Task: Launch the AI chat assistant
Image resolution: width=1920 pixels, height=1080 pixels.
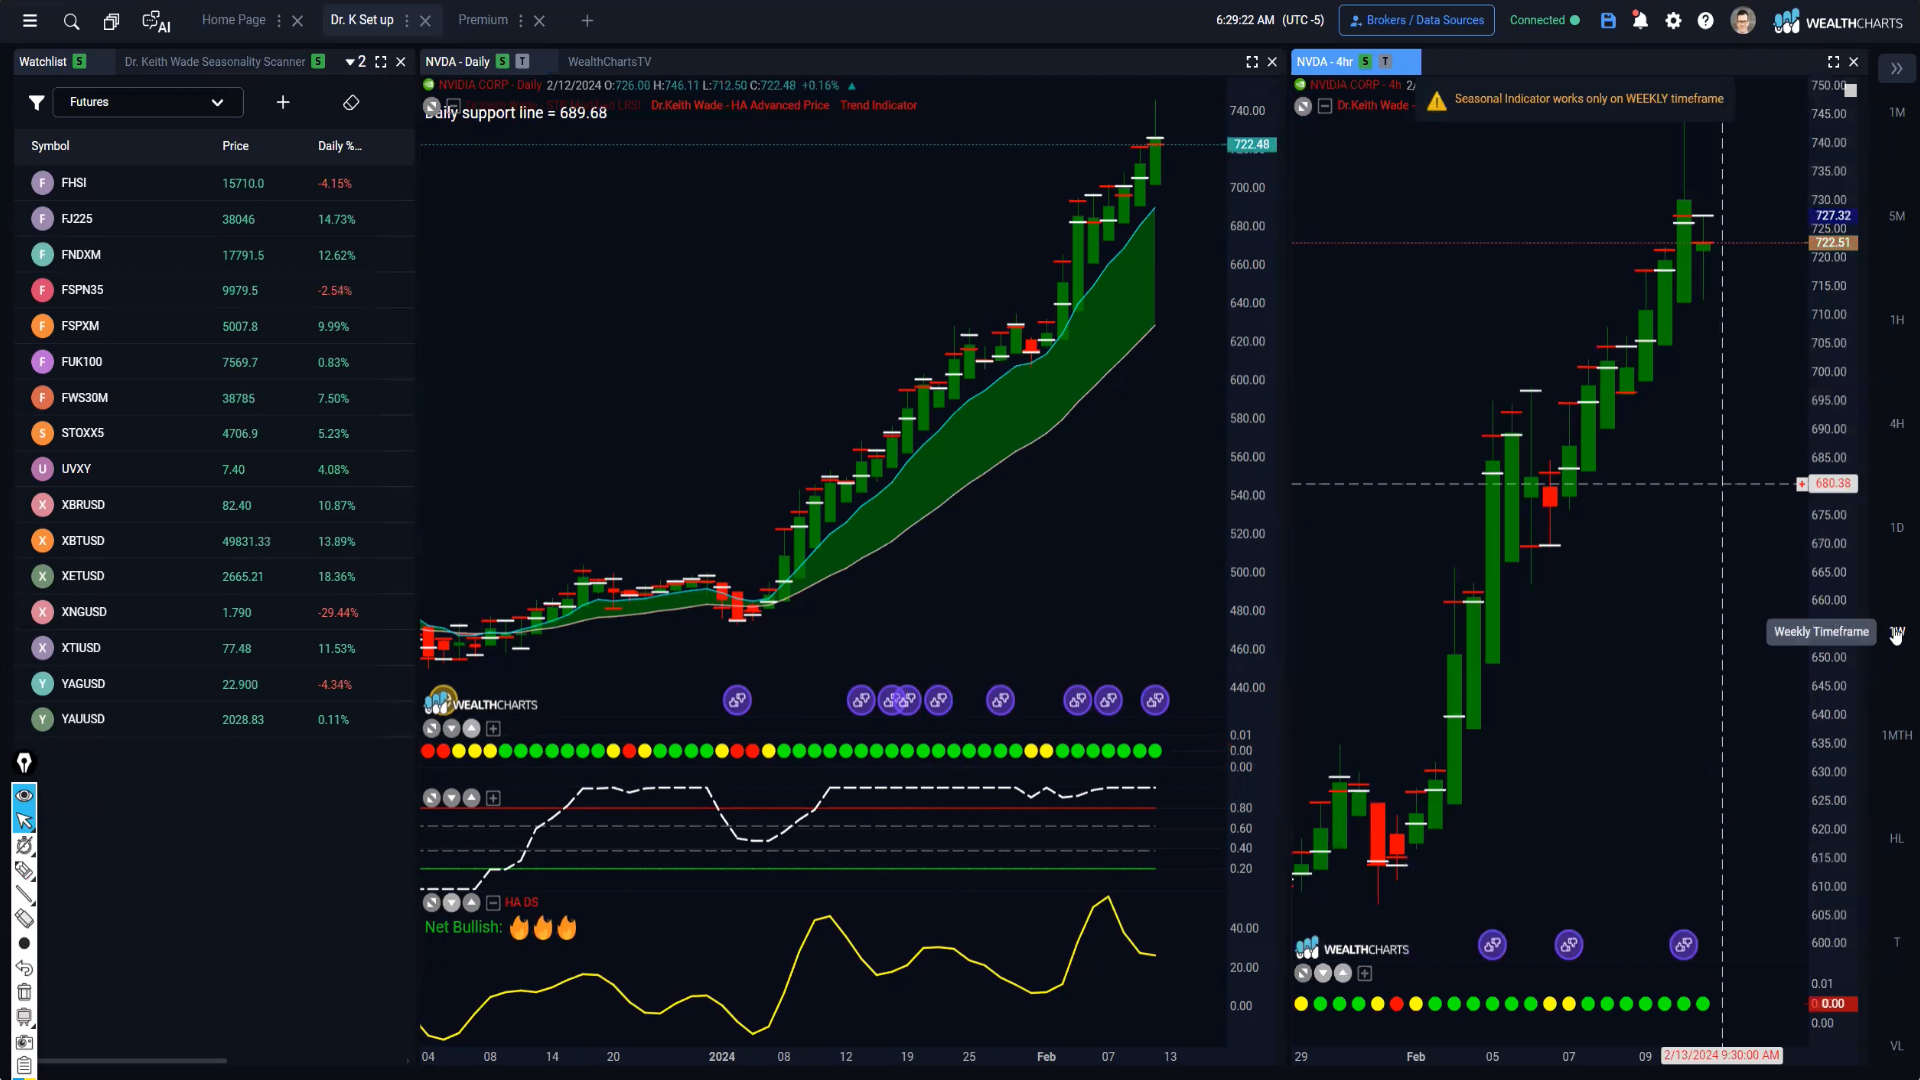Action: tap(156, 21)
